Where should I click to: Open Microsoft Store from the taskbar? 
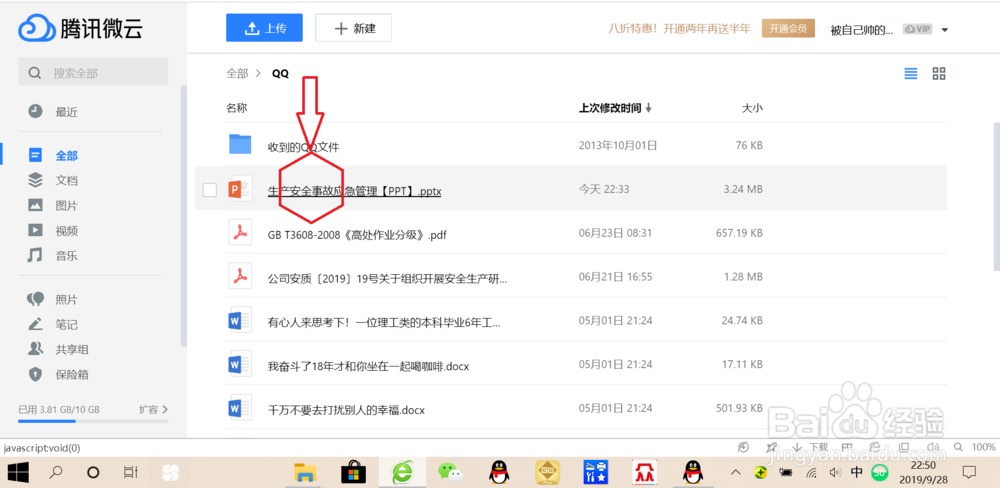pos(353,473)
